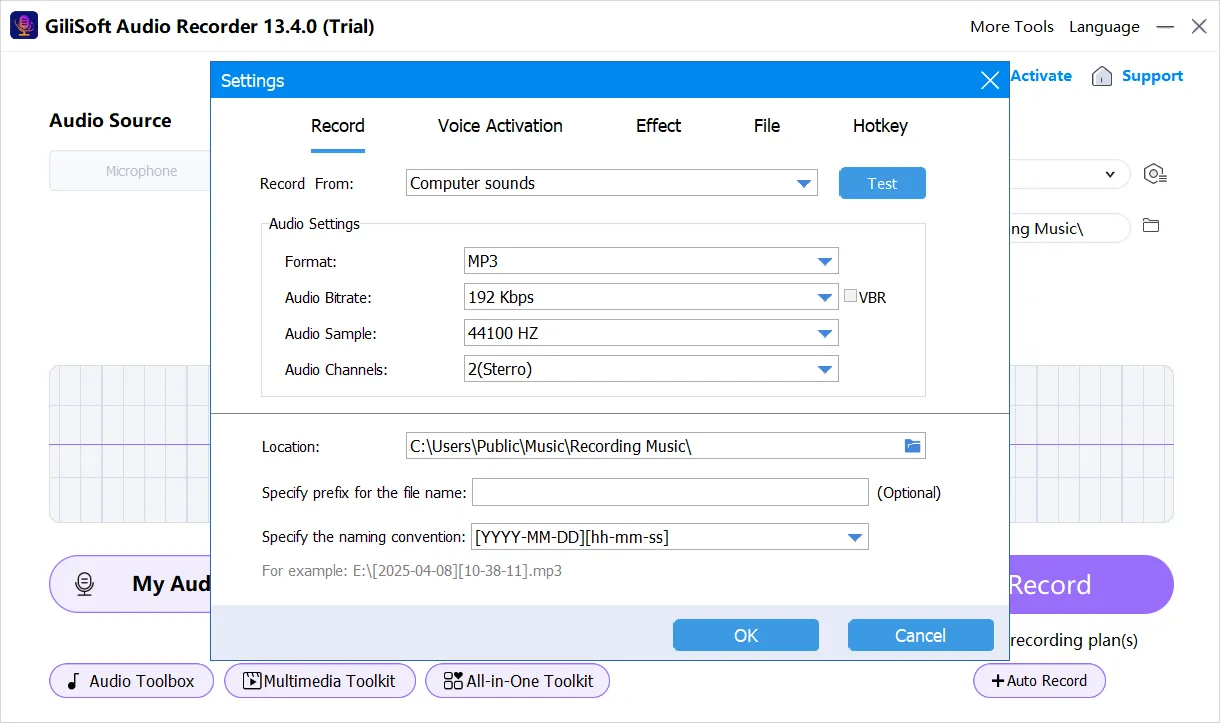
Task: Switch to the Hotkey tab
Action: (880, 126)
